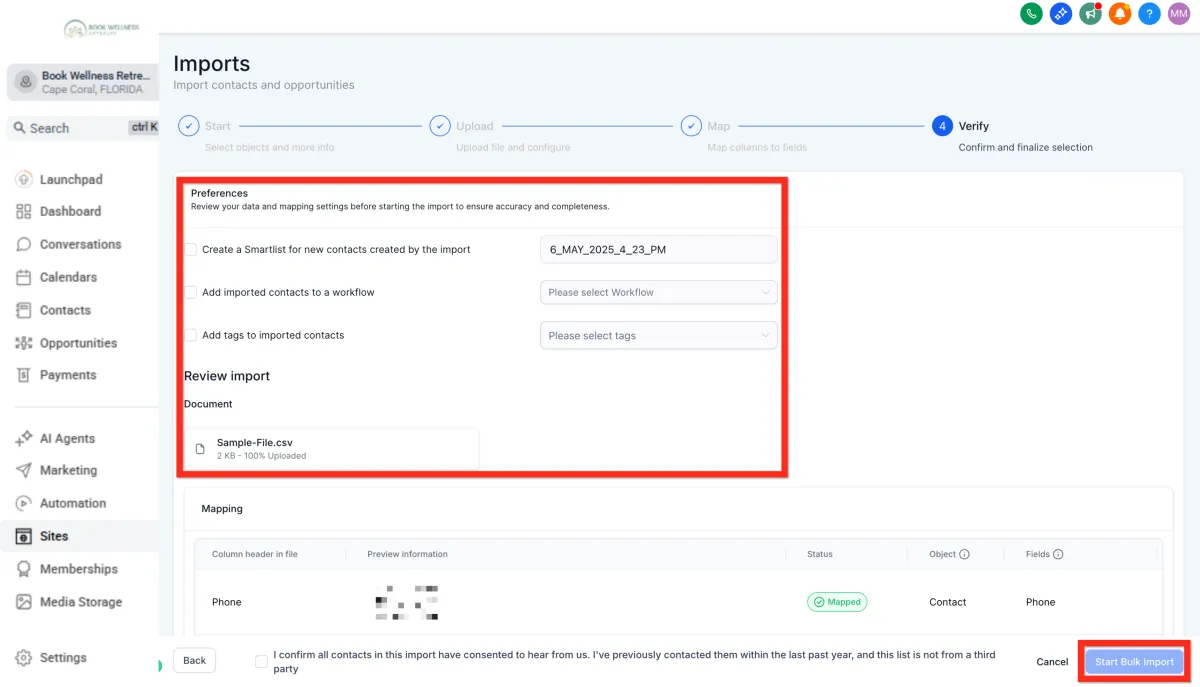Enable Create a Smartlist for new contacts
The width and height of the screenshot is (1200, 687).
[191, 250]
